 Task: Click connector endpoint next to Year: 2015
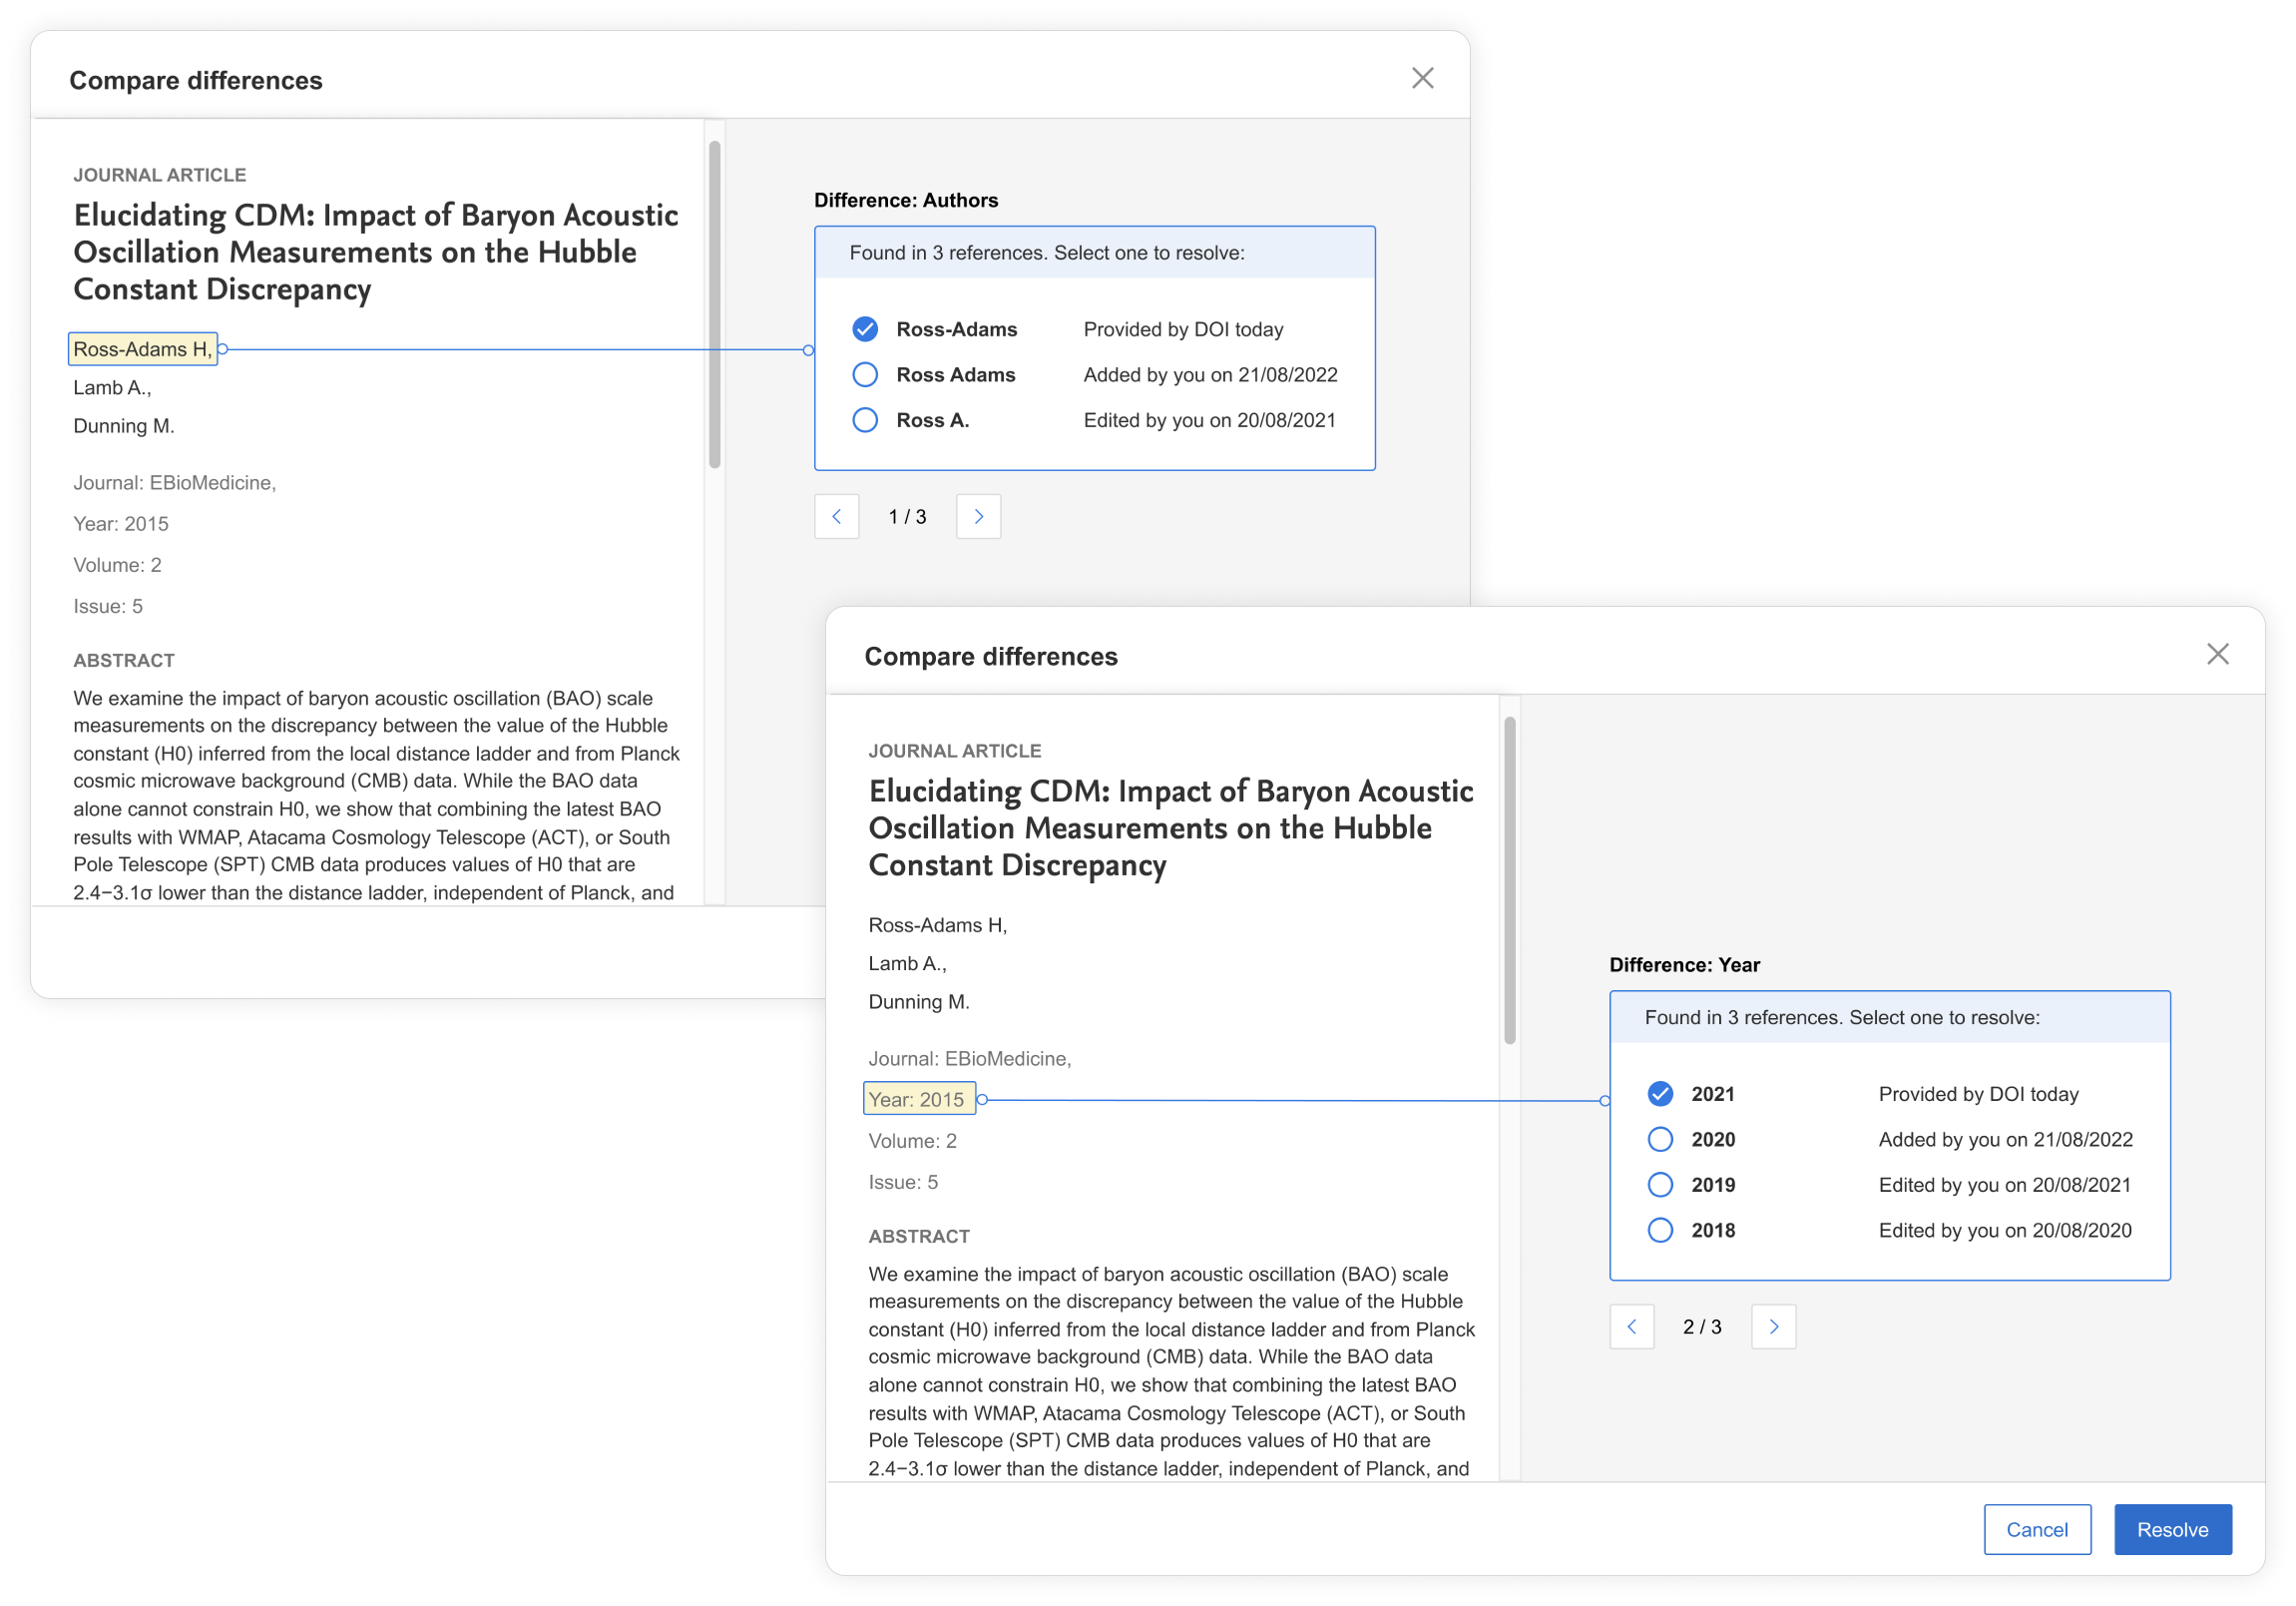(x=982, y=1099)
